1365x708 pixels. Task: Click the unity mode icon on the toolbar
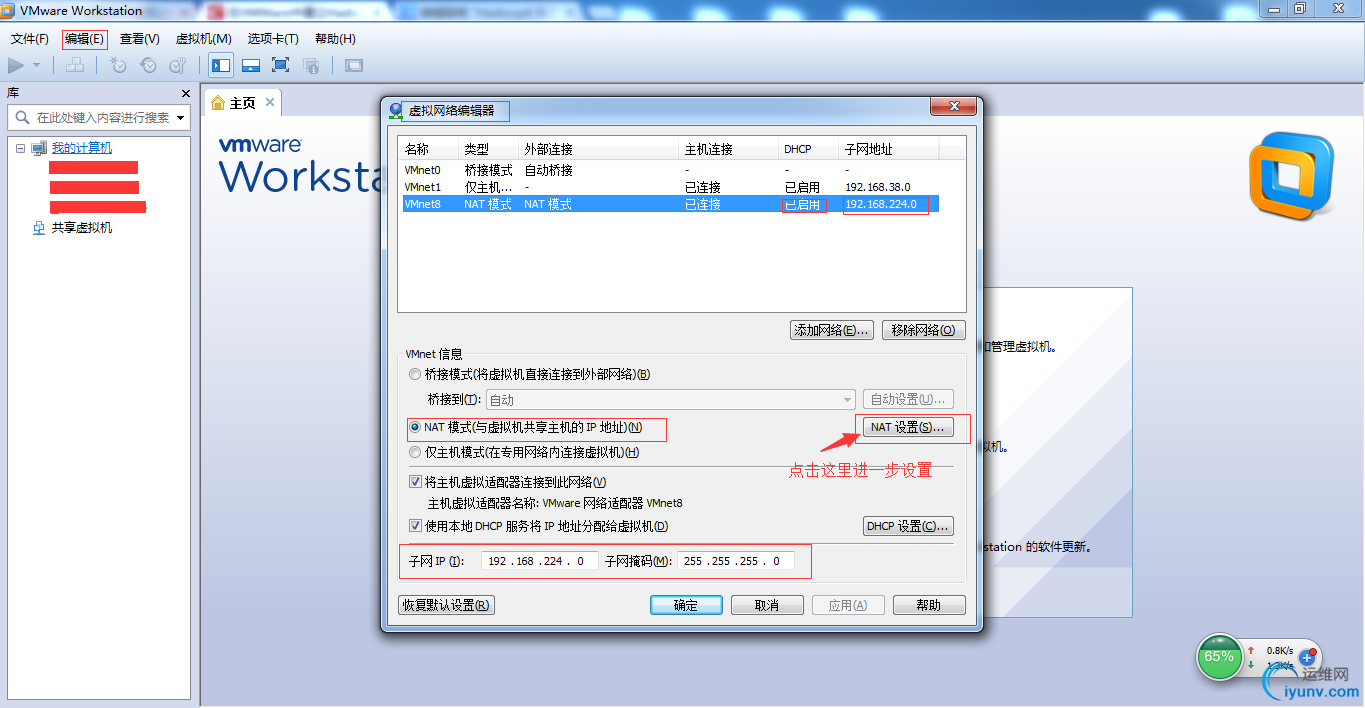[311, 65]
